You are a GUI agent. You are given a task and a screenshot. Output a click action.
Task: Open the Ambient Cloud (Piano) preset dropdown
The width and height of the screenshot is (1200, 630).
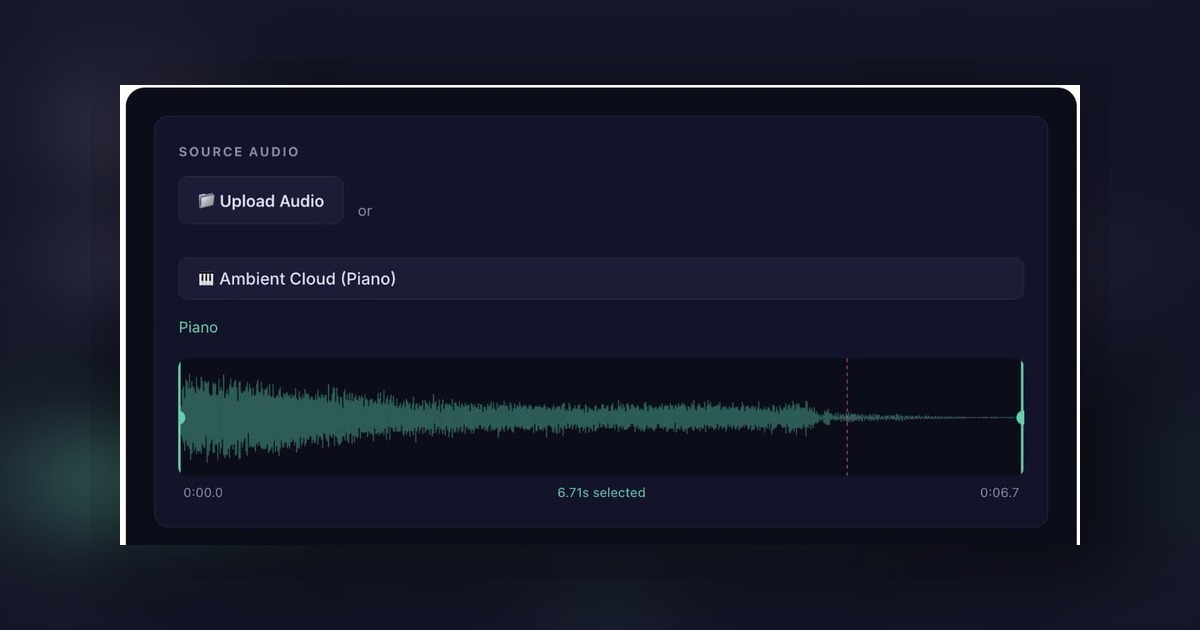(x=600, y=279)
